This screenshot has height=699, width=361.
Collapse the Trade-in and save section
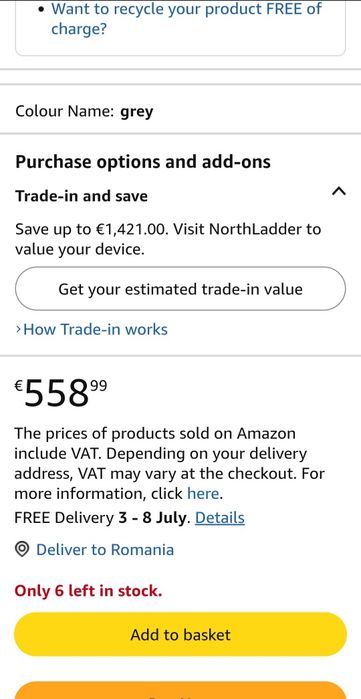339,192
